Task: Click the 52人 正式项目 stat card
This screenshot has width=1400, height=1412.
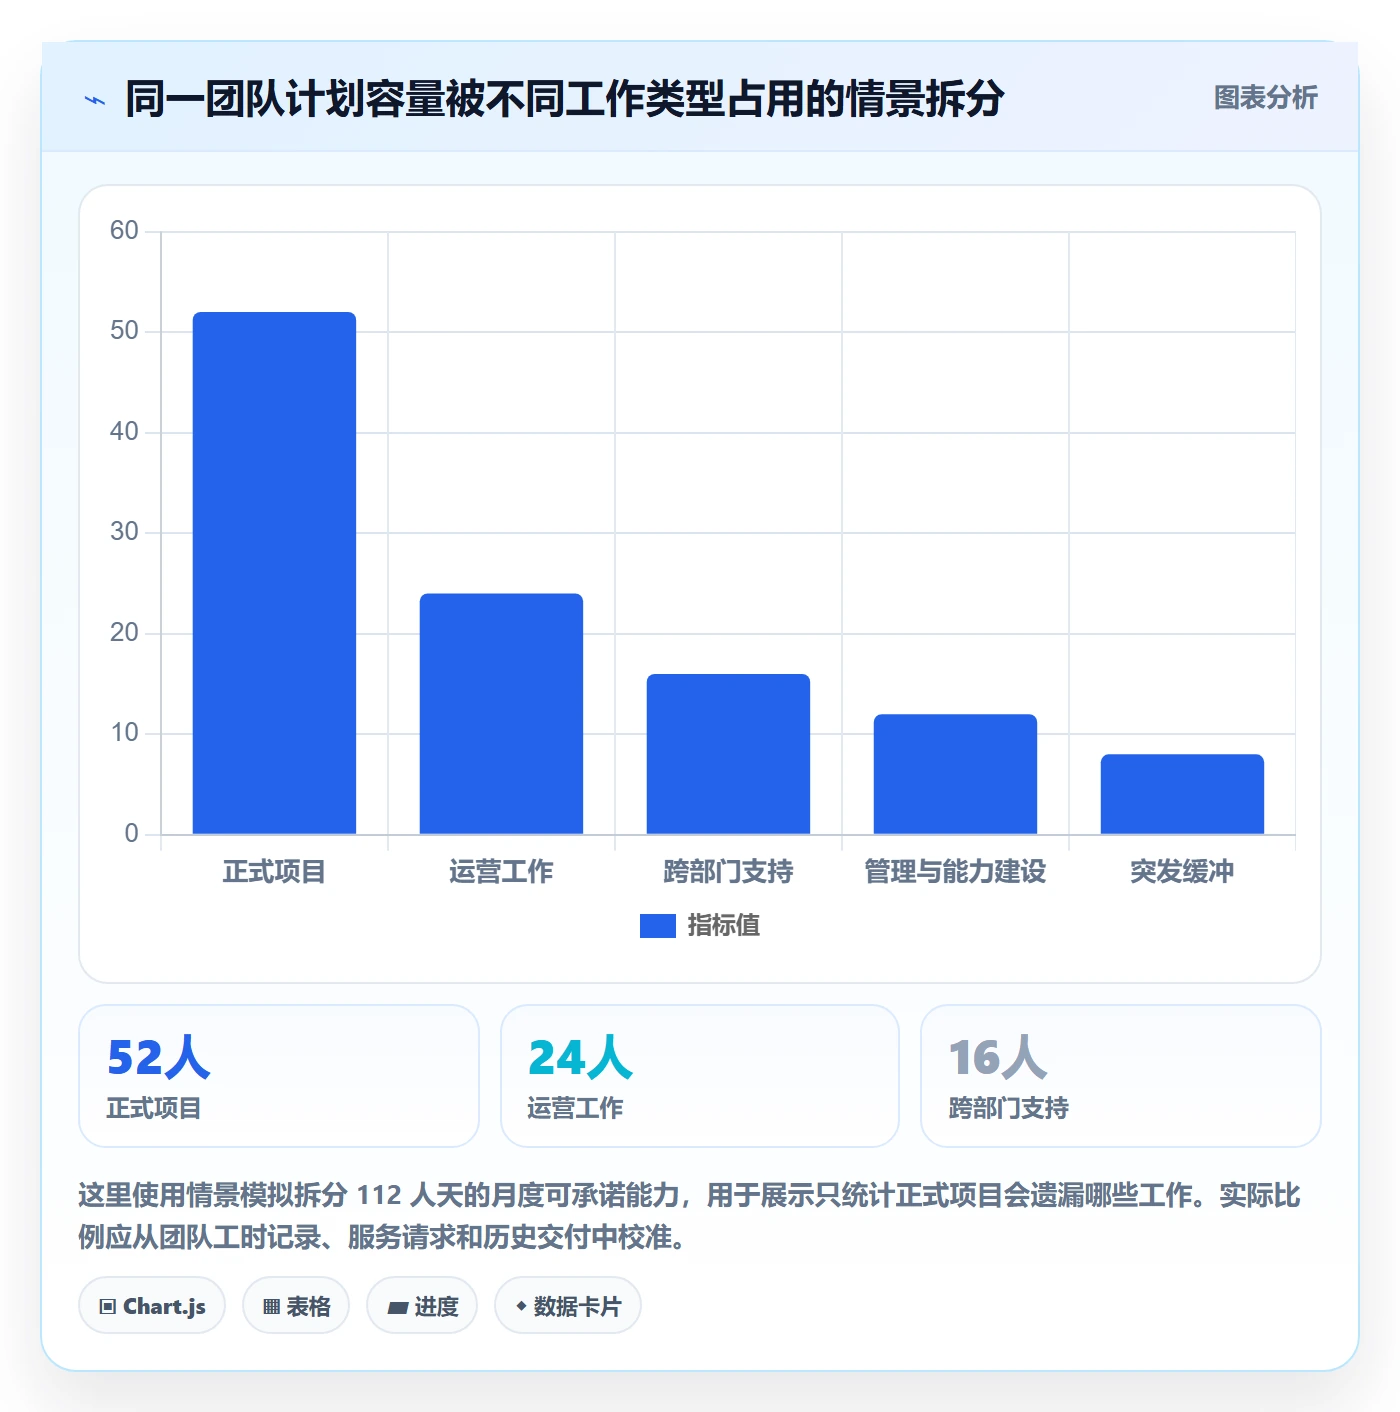Action: (279, 1076)
